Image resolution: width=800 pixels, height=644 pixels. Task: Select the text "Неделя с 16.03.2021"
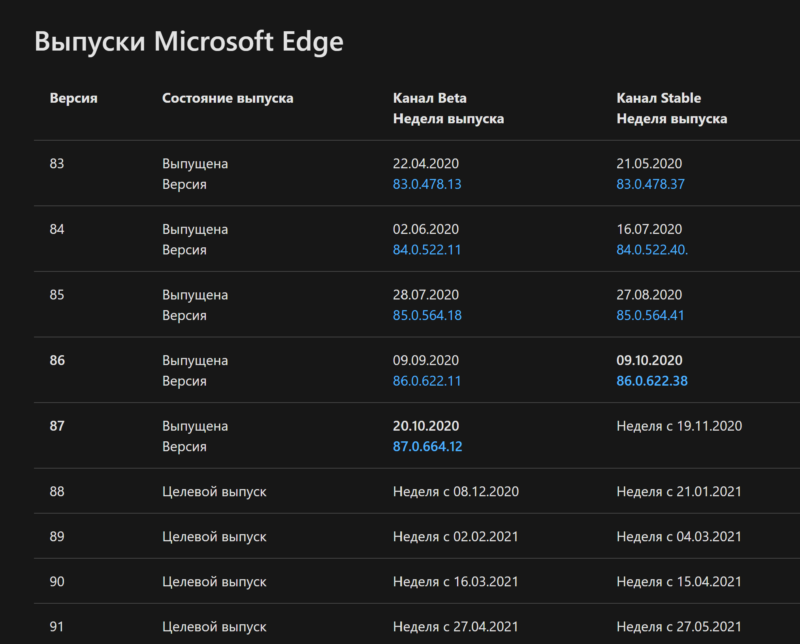pyautogui.click(x=456, y=582)
